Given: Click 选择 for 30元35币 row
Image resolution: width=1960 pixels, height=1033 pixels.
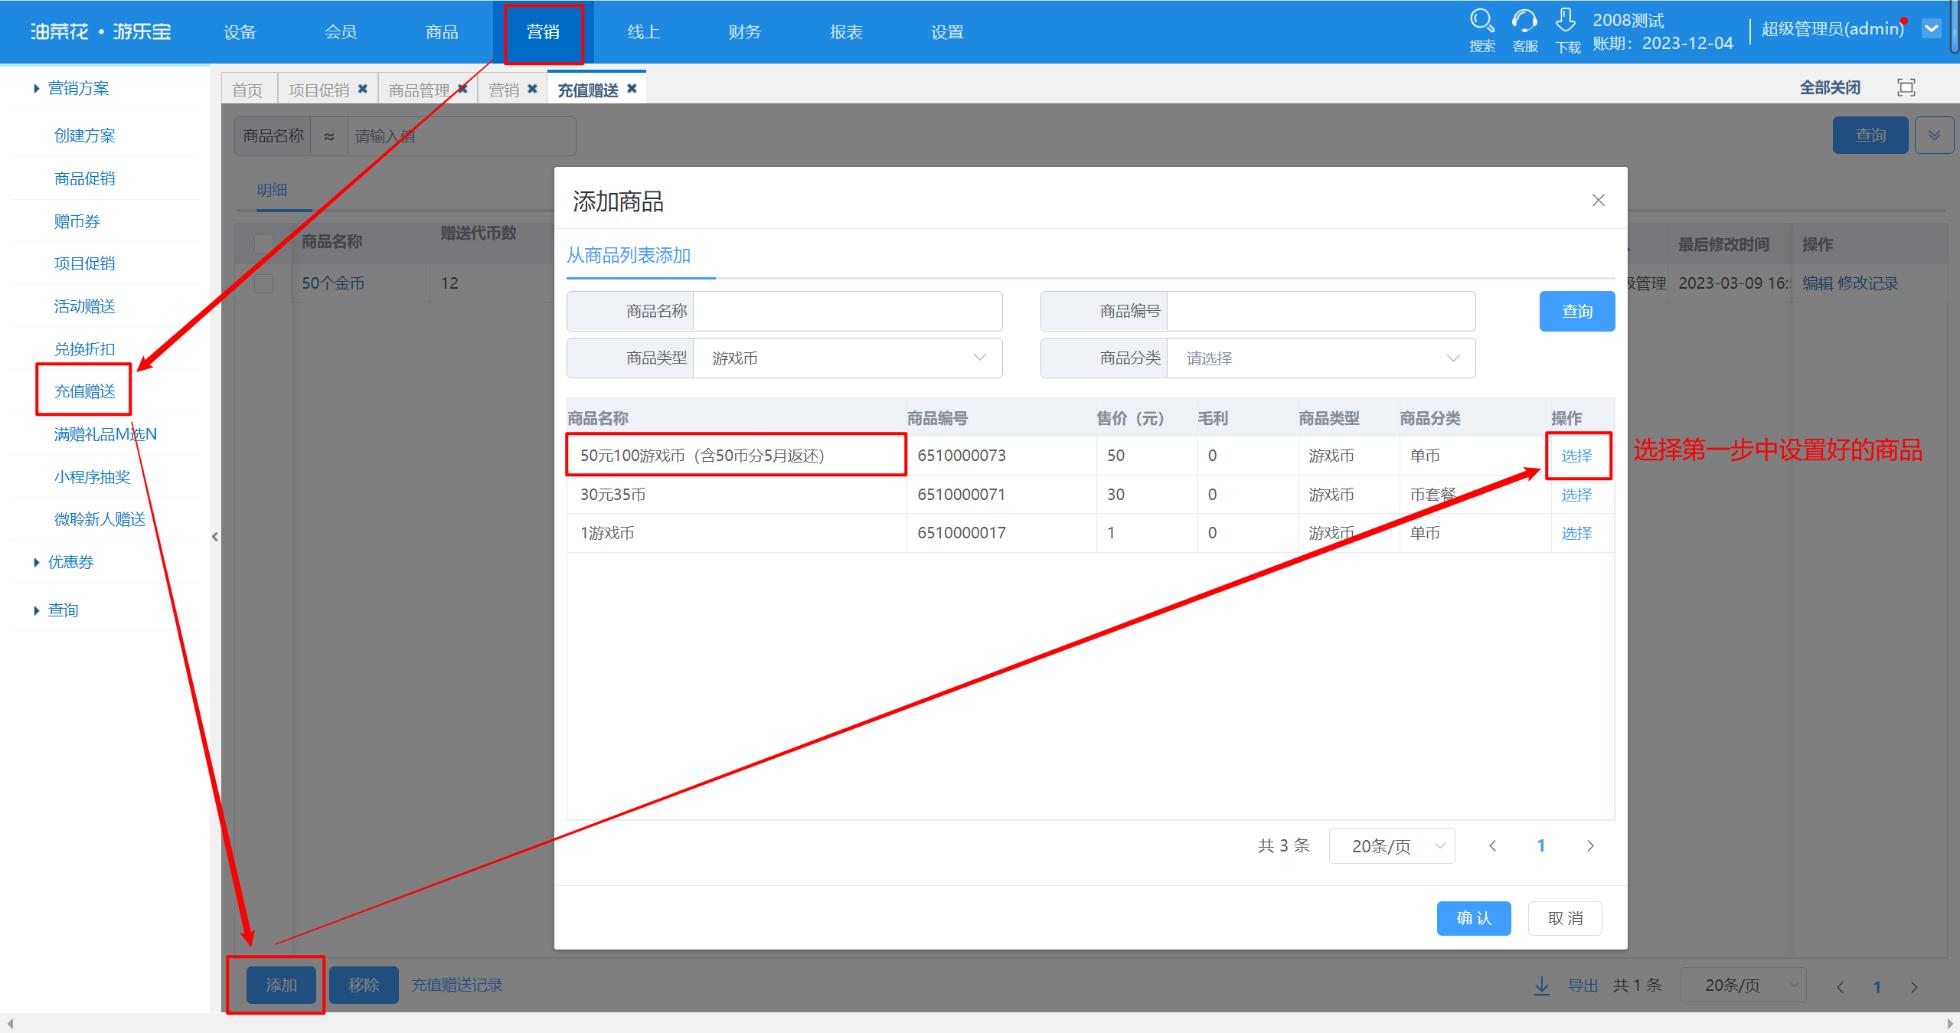Looking at the screenshot, I should point(1577,495).
